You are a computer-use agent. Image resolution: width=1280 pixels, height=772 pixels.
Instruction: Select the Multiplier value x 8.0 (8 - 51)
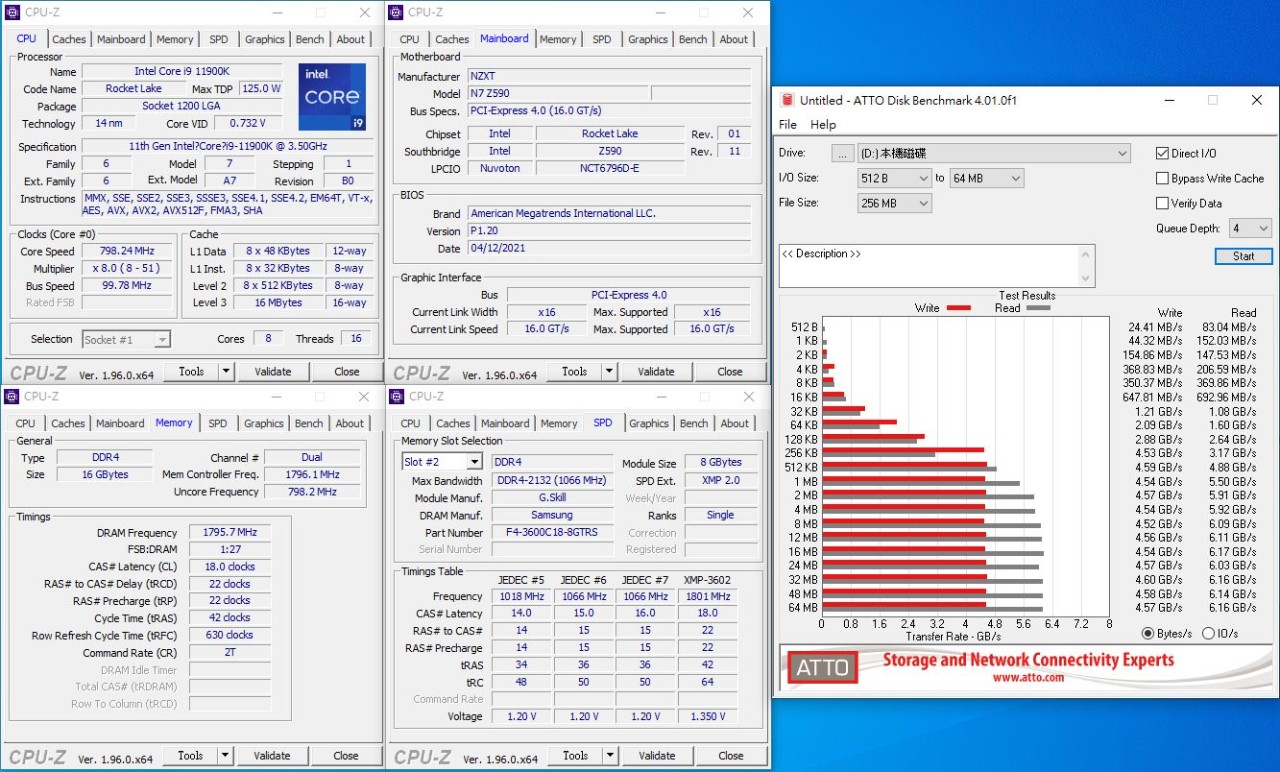[127, 268]
